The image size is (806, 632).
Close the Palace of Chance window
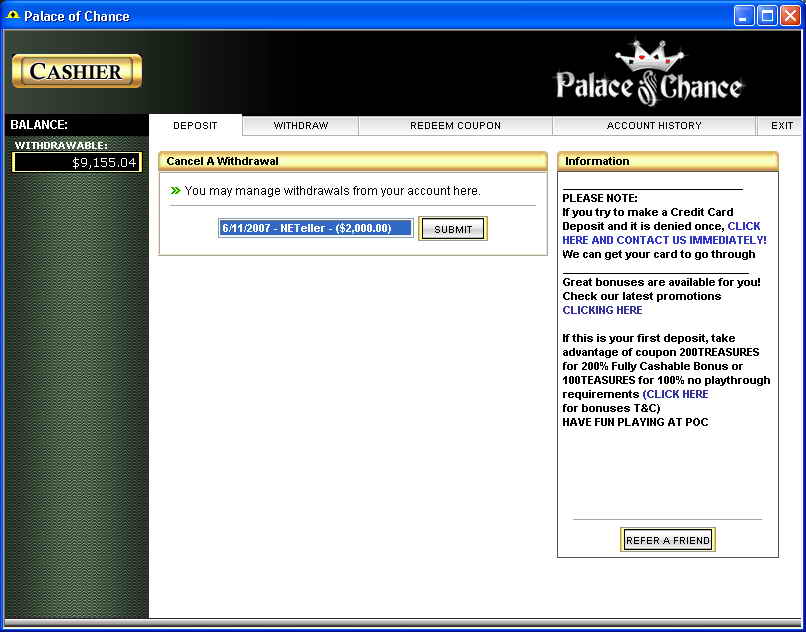pos(789,16)
